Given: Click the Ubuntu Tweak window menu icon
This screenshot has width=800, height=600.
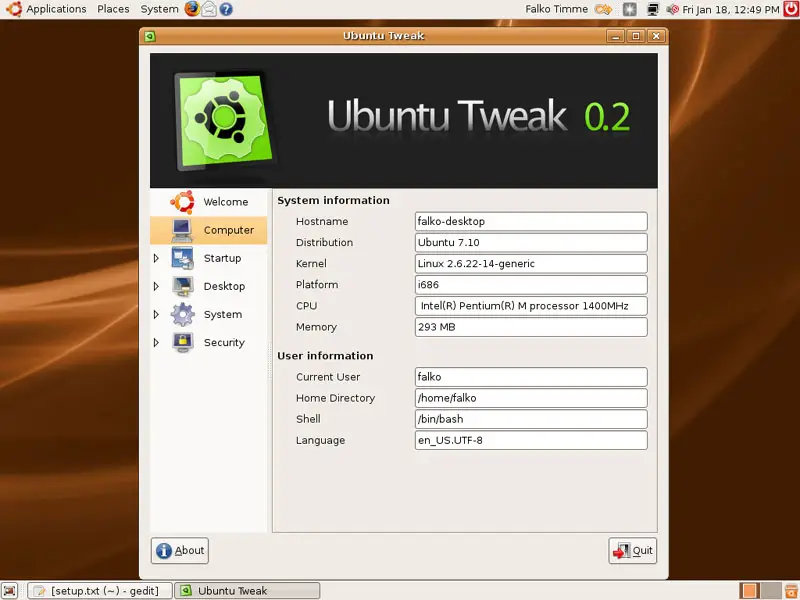Looking at the screenshot, I should [149, 36].
